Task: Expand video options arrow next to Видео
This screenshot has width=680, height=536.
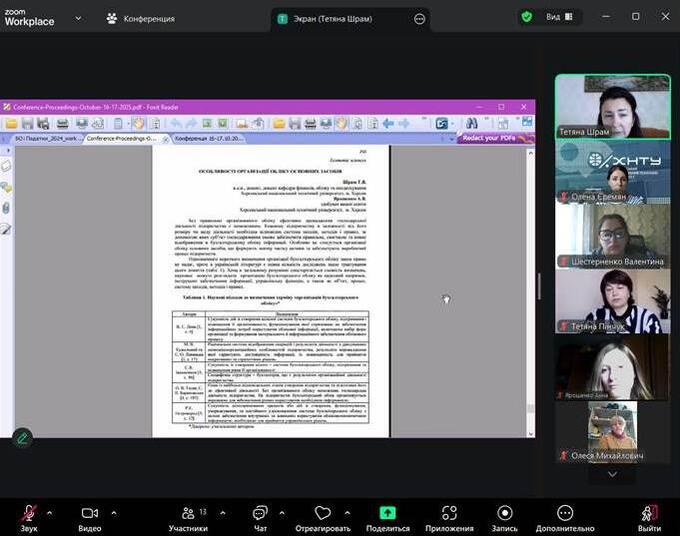Action: [114, 510]
